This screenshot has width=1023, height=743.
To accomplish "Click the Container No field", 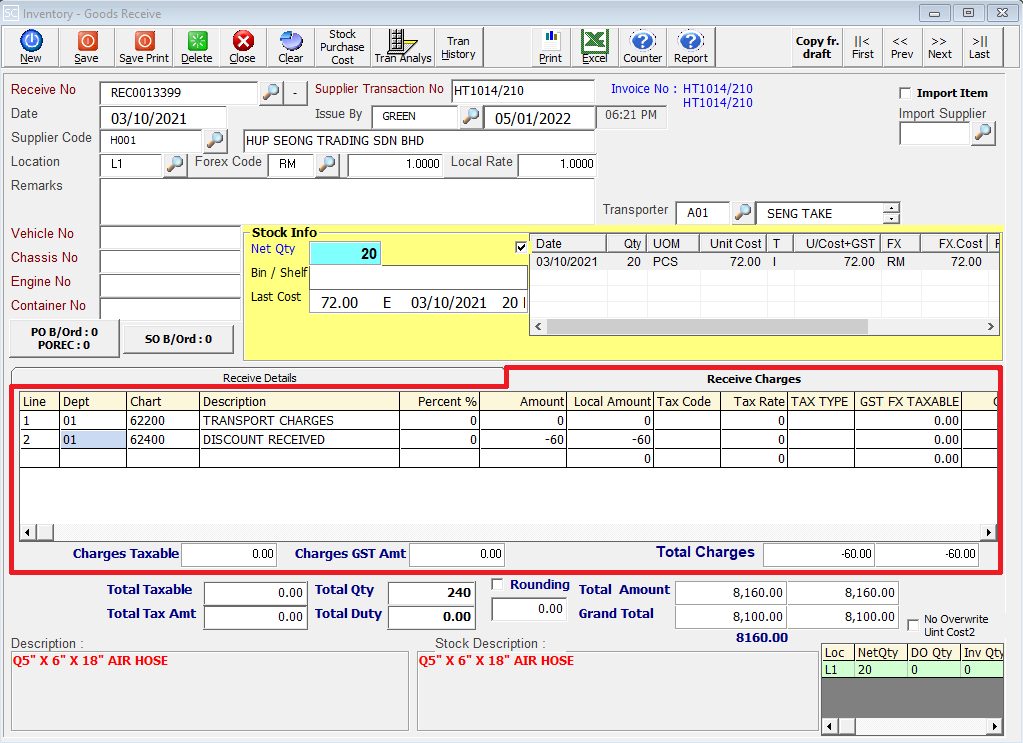I will (170, 309).
